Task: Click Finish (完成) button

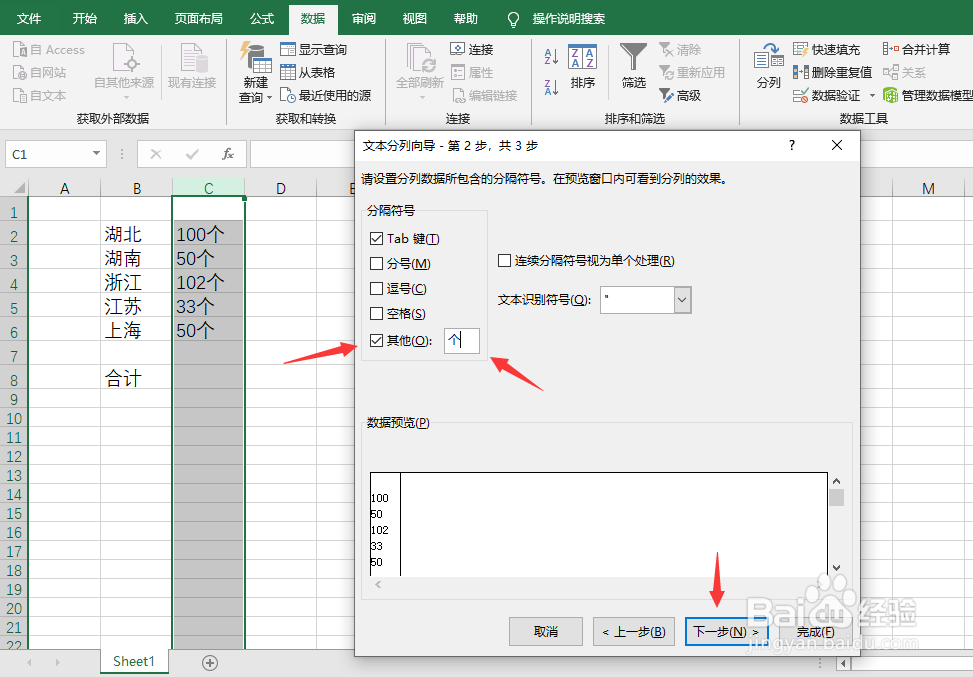Action: pos(815,632)
